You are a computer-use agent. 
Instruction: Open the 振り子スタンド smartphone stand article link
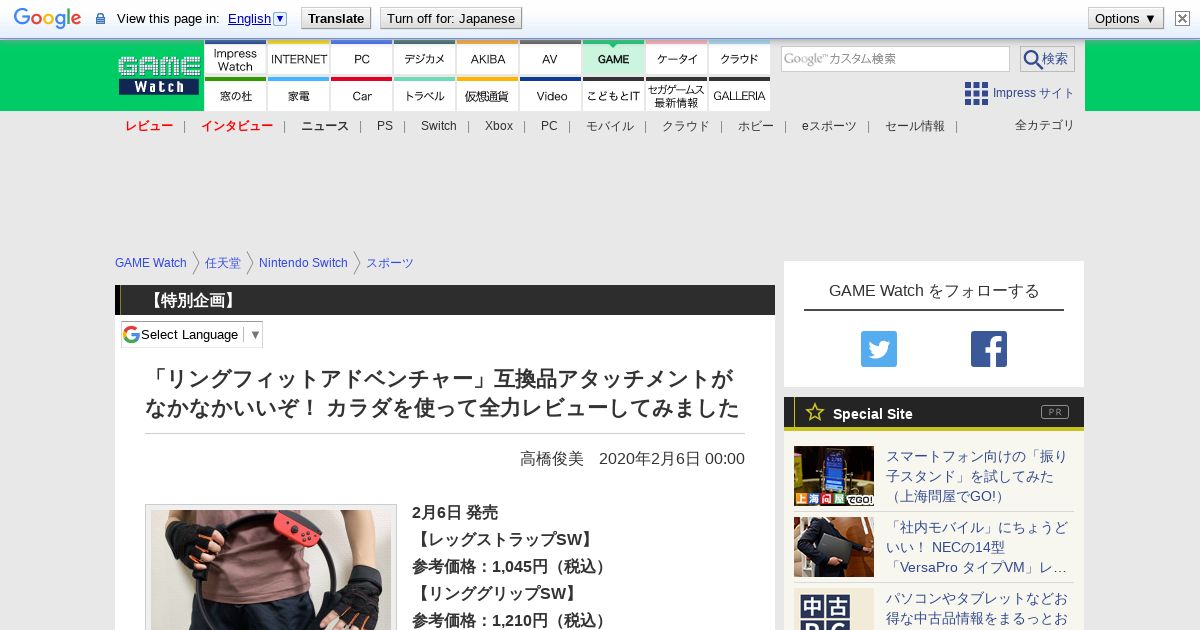click(978, 476)
